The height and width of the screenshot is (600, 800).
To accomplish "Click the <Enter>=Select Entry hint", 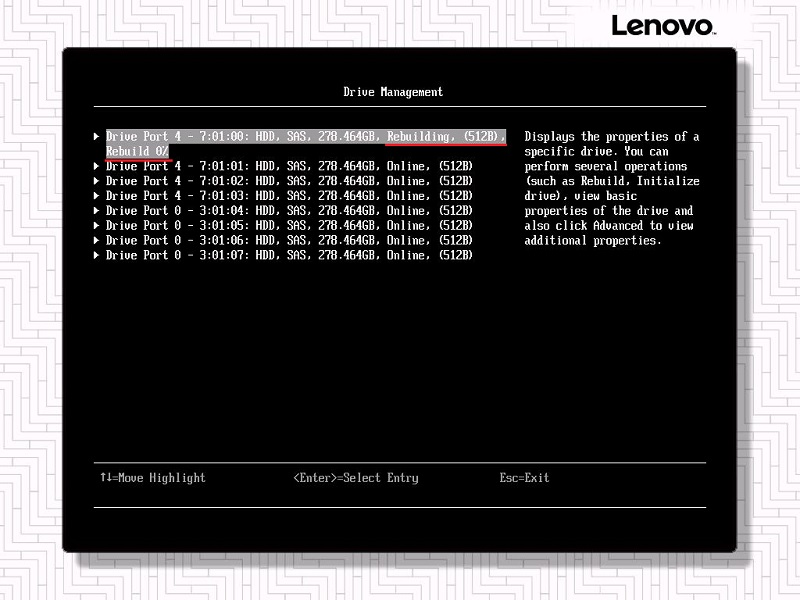I will pyautogui.click(x=356, y=478).
